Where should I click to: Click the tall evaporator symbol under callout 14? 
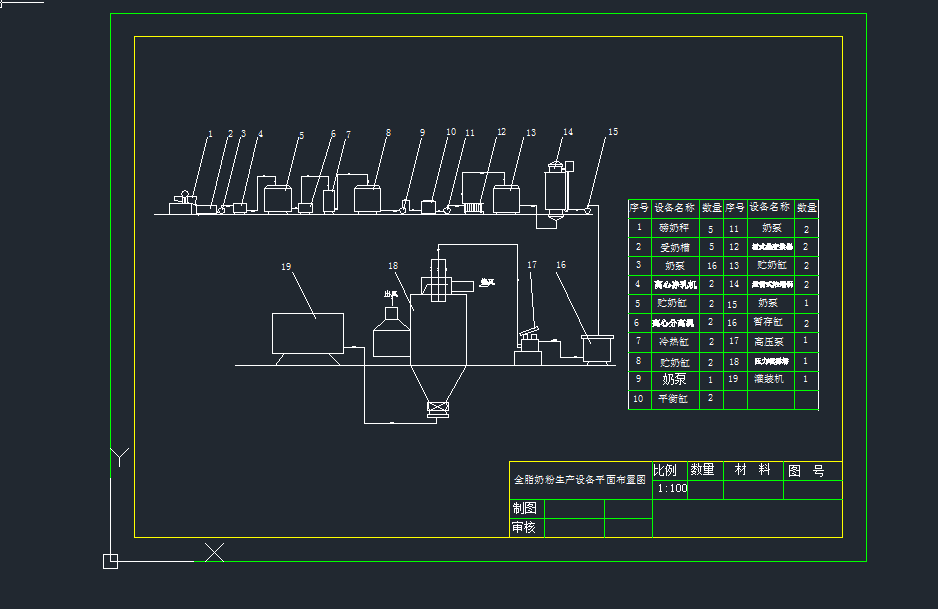click(555, 189)
